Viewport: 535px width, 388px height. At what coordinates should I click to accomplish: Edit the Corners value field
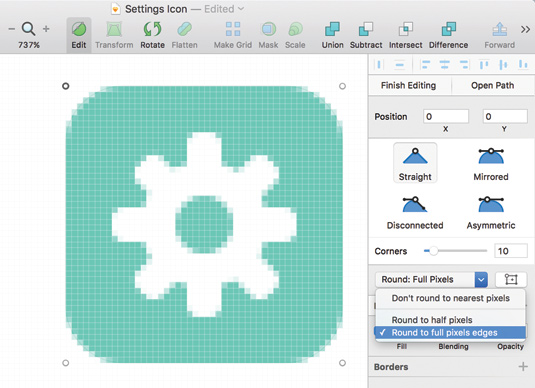tap(511, 251)
